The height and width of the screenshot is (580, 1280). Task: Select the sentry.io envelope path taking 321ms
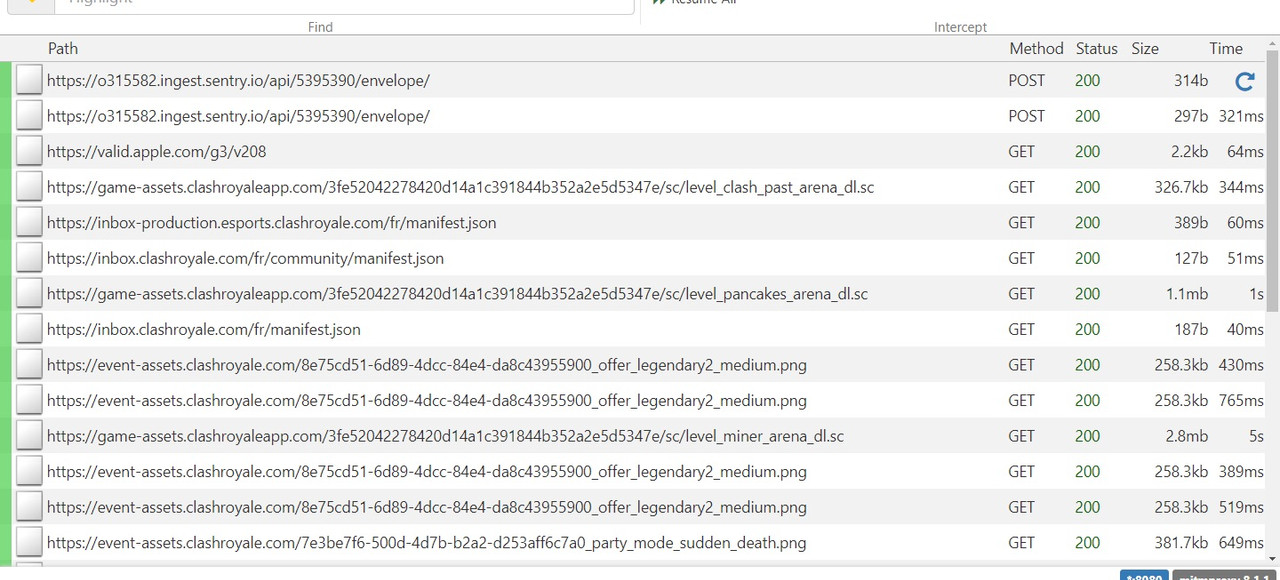pyautogui.click(x=238, y=116)
